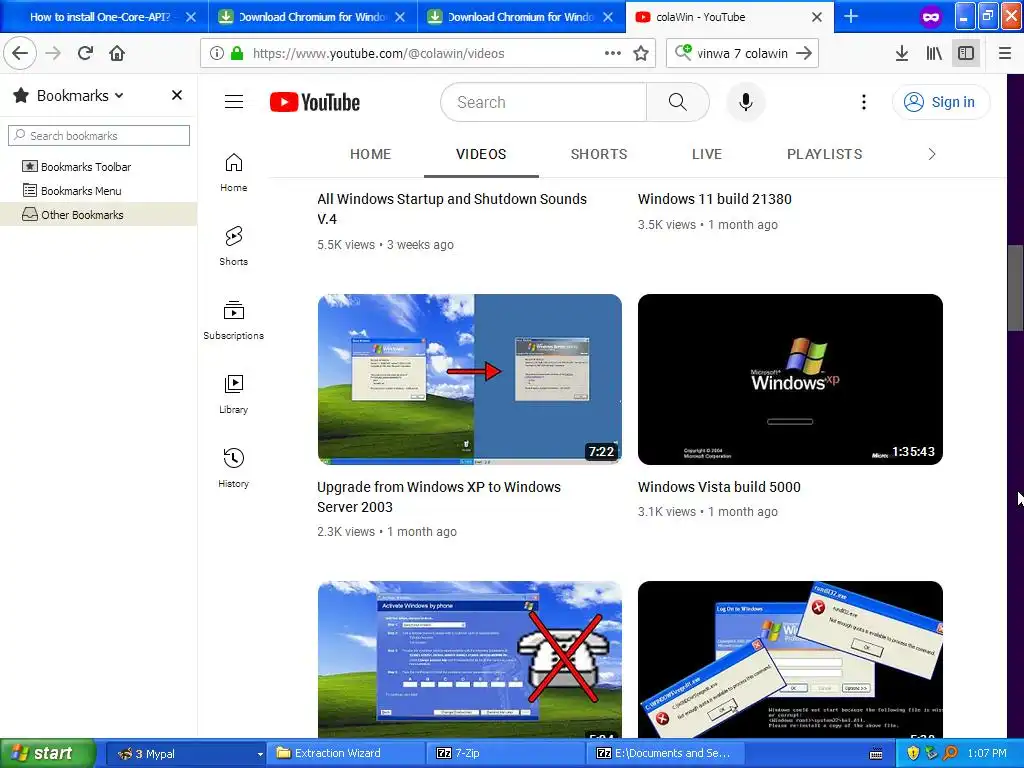The height and width of the screenshot is (768, 1024).
Task: Click the page vertical scrollbar thumb
Action: [1014, 289]
